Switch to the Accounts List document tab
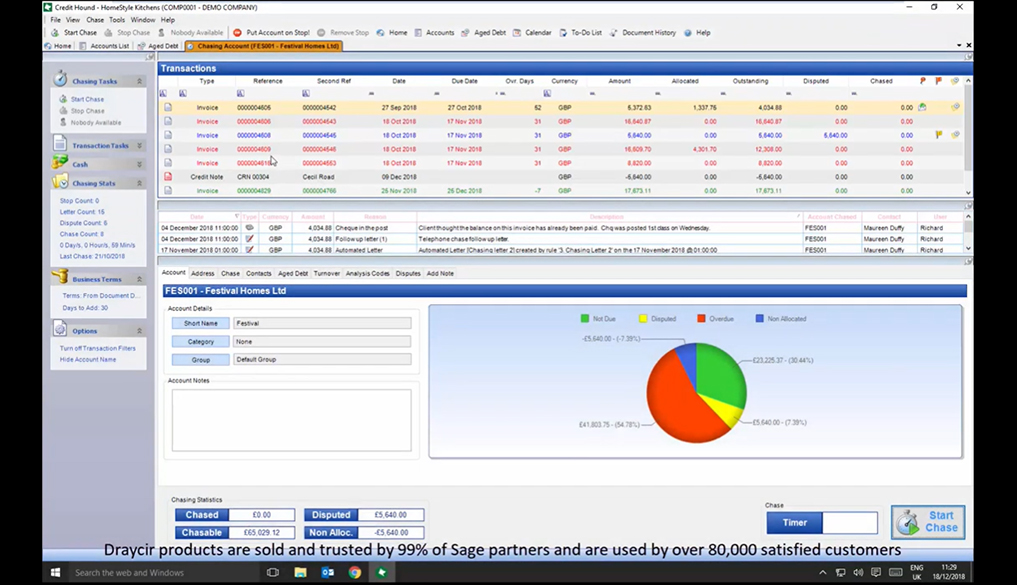The width and height of the screenshot is (1017, 585). [x=104, y=46]
